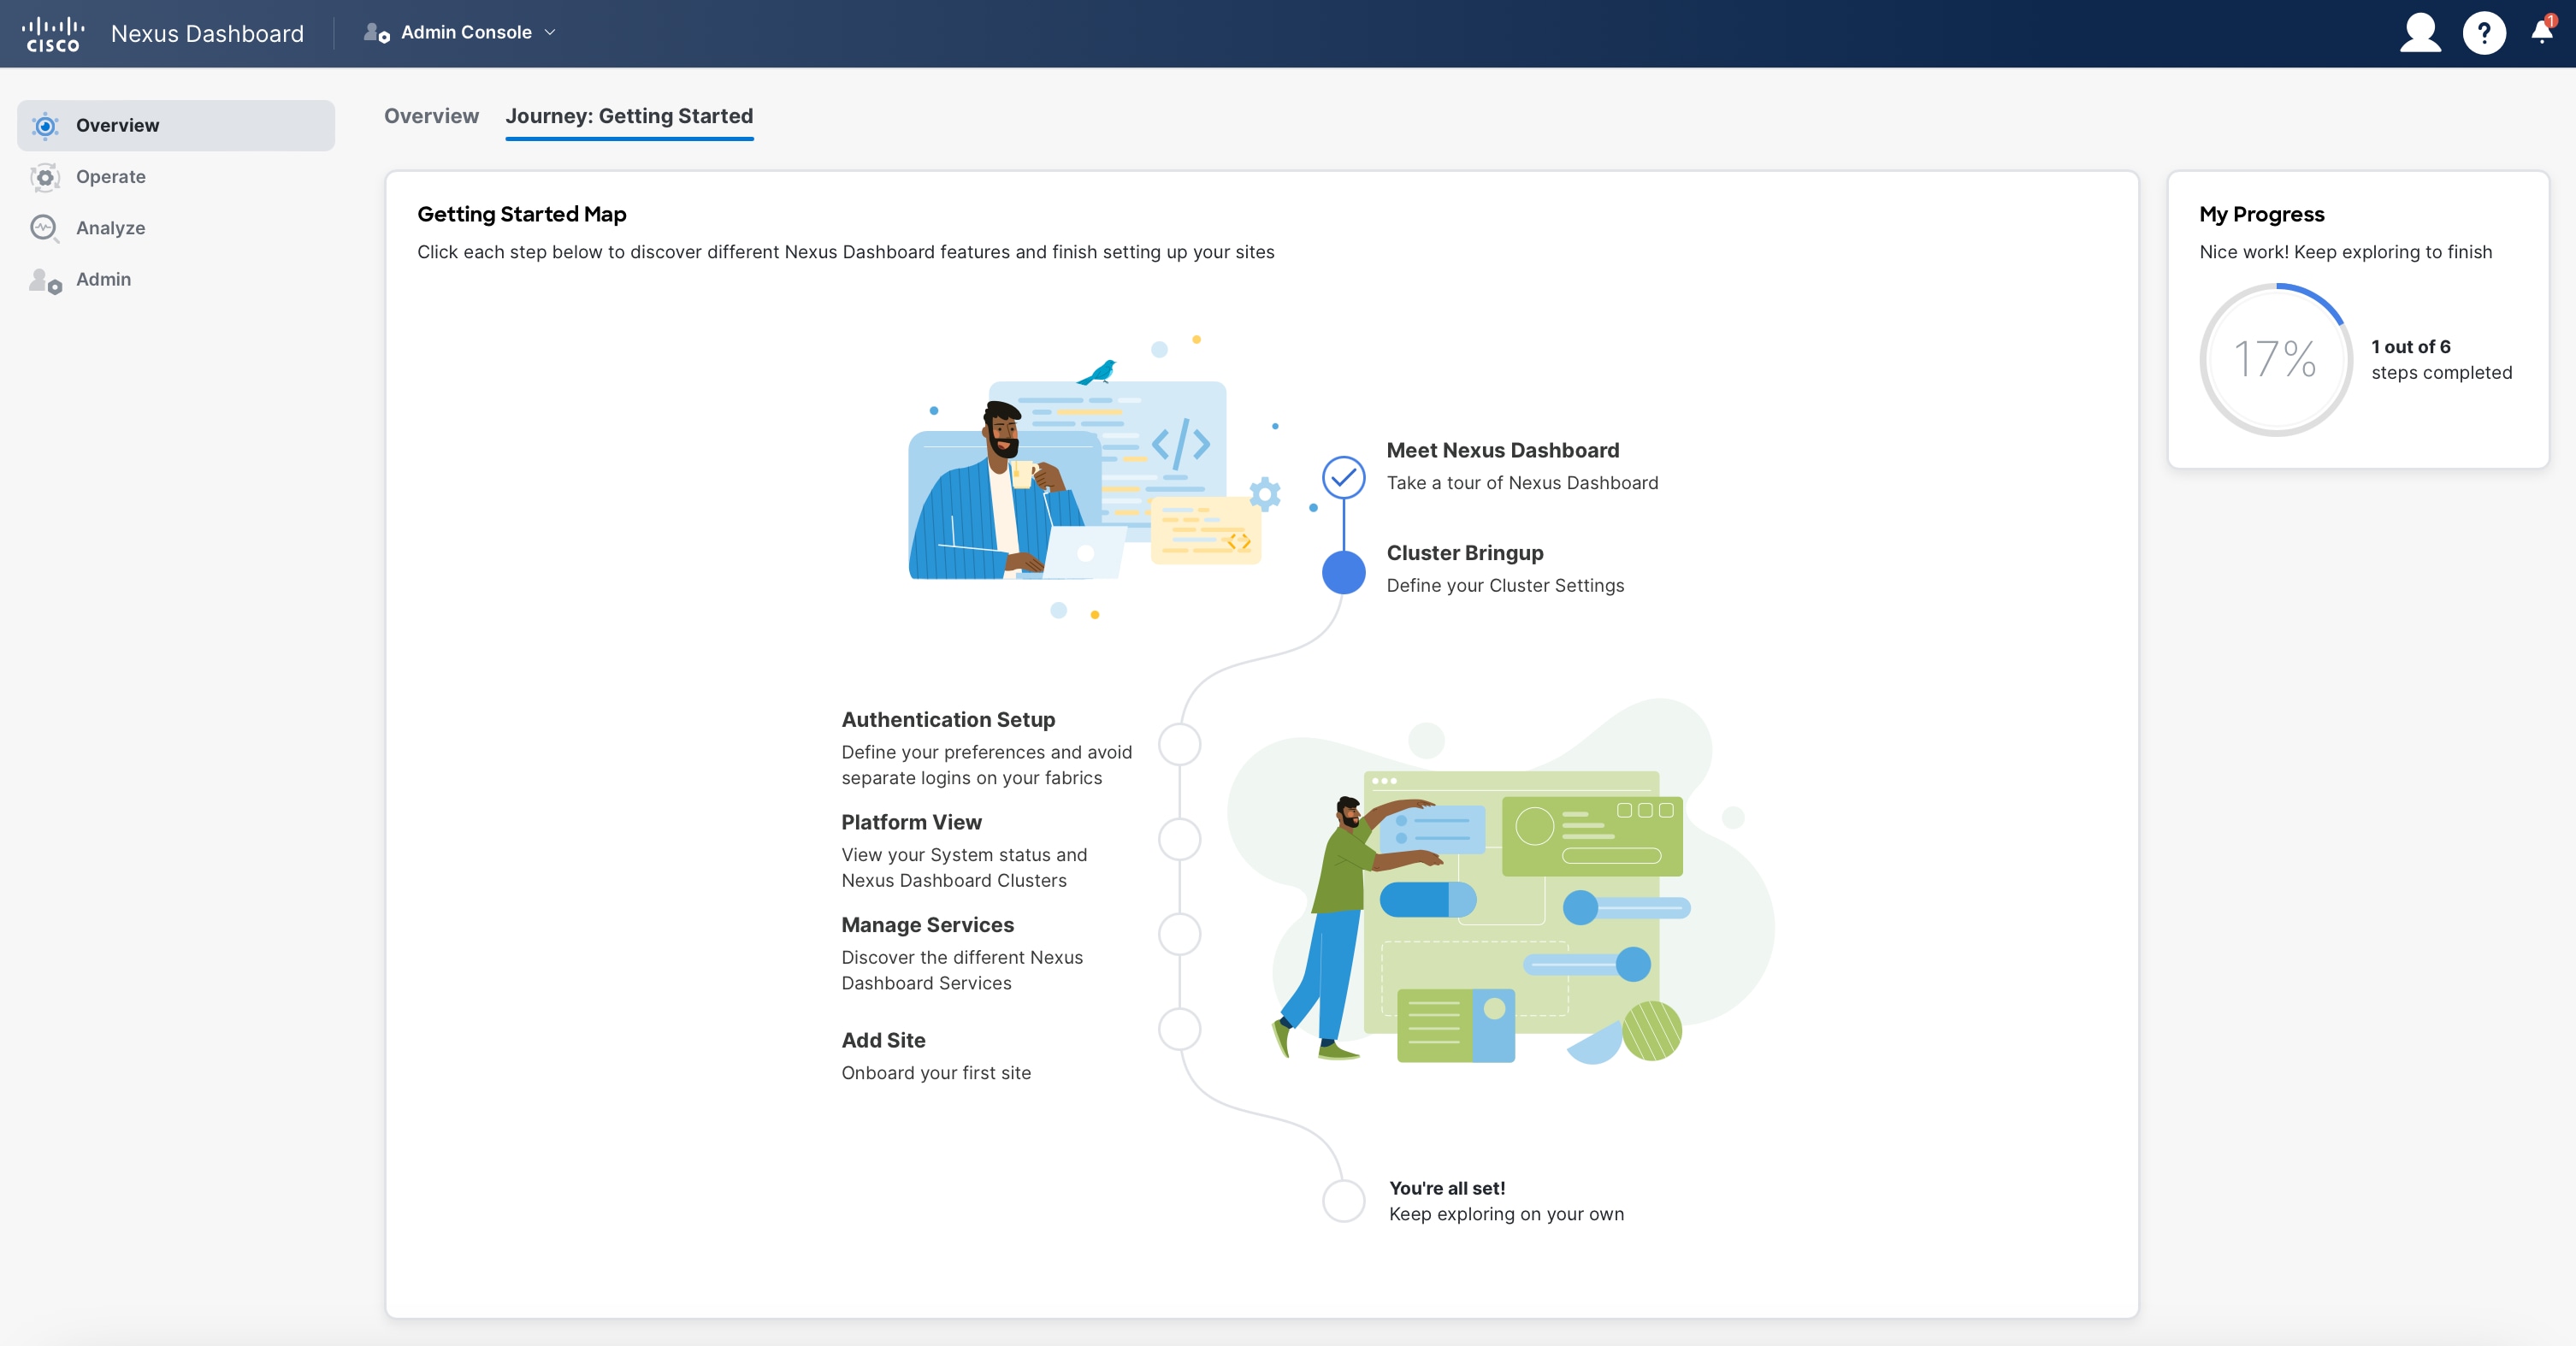The height and width of the screenshot is (1346, 2576).
Task: Open the Platform View step
Action: pos(911,822)
